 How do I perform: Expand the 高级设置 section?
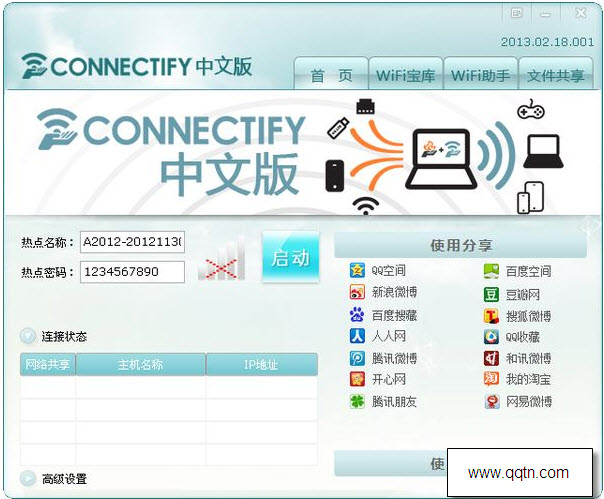pos(27,479)
